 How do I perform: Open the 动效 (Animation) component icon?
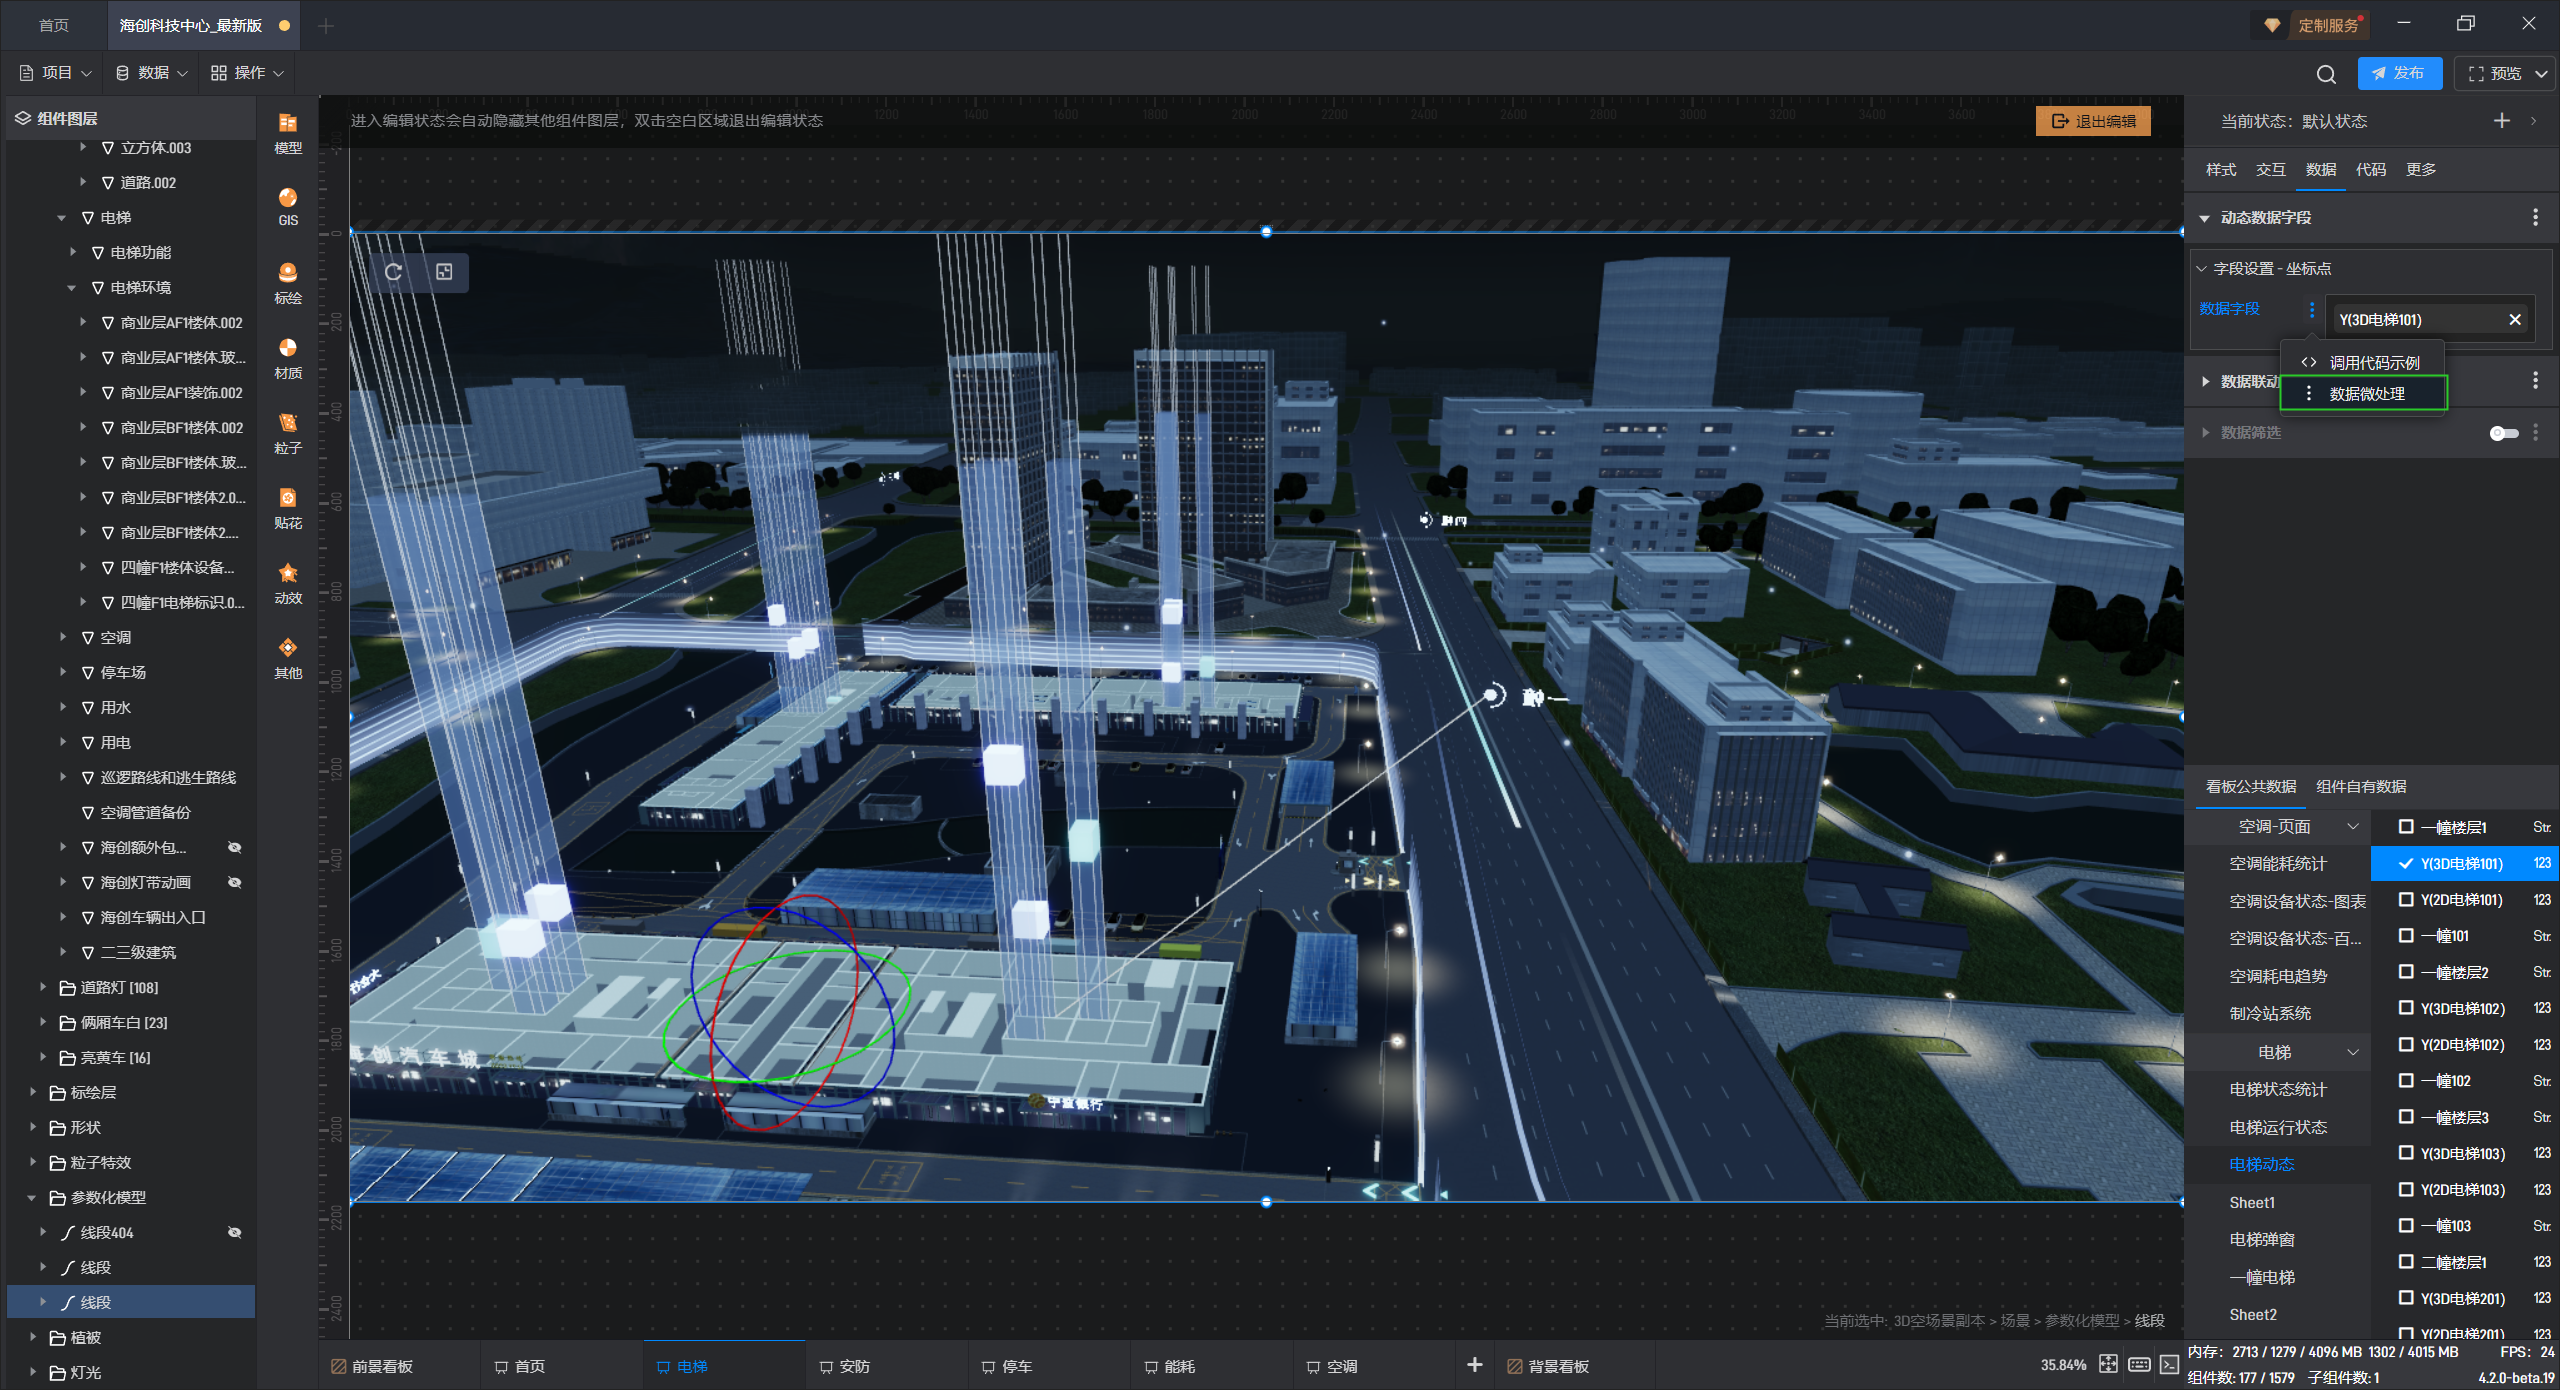(x=288, y=581)
